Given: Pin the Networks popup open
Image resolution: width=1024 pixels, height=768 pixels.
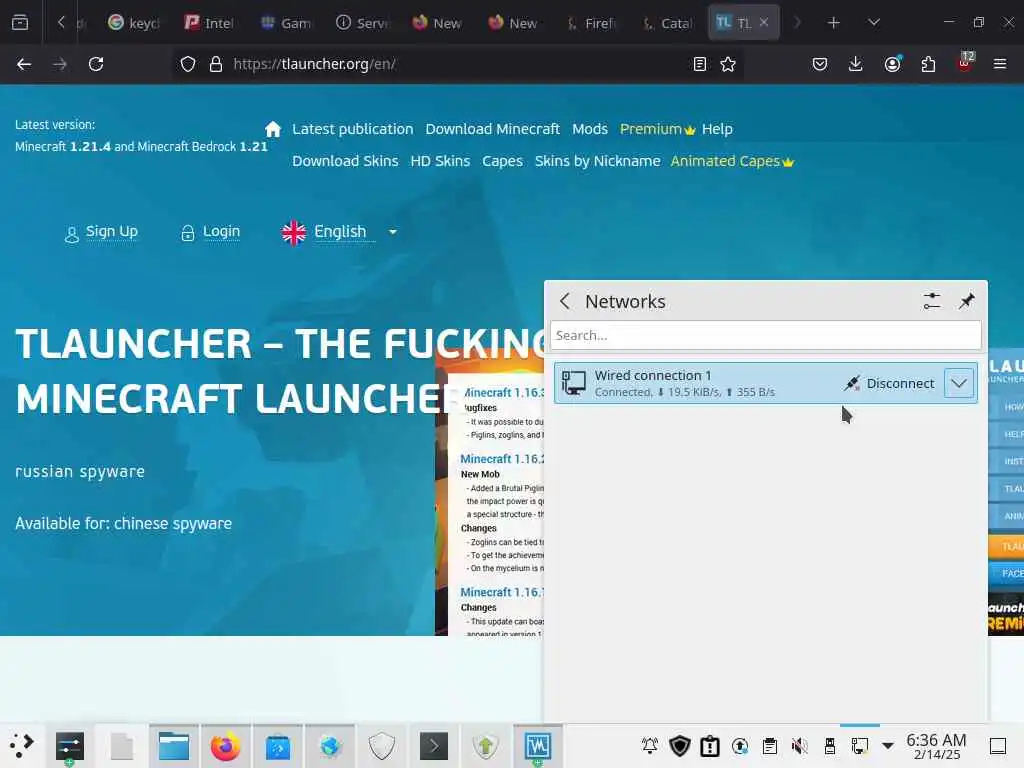Looking at the screenshot, I should click(967, 301).
